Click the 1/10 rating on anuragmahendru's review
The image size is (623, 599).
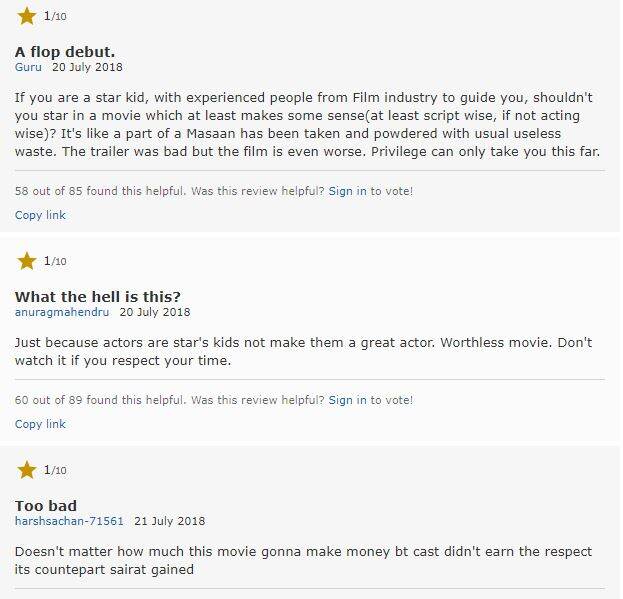[x=55, y=261]
